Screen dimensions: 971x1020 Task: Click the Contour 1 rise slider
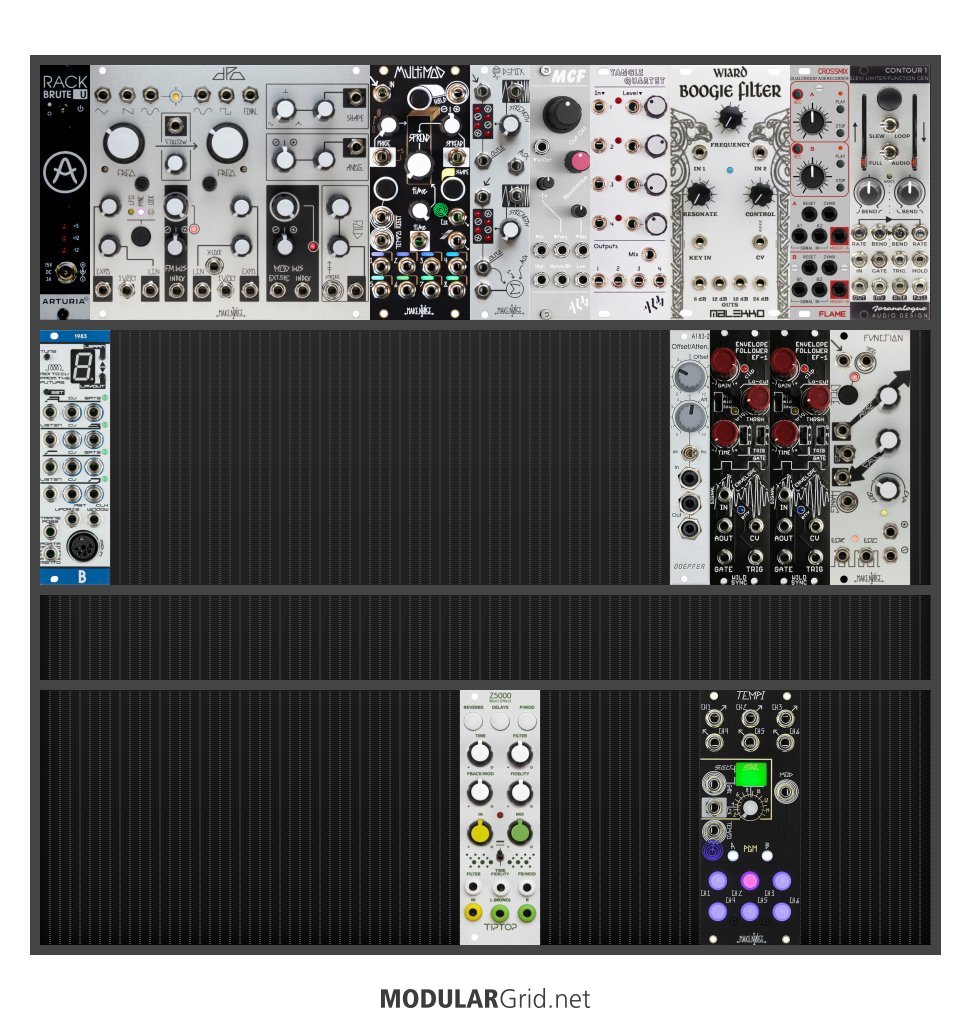[864, 130]
